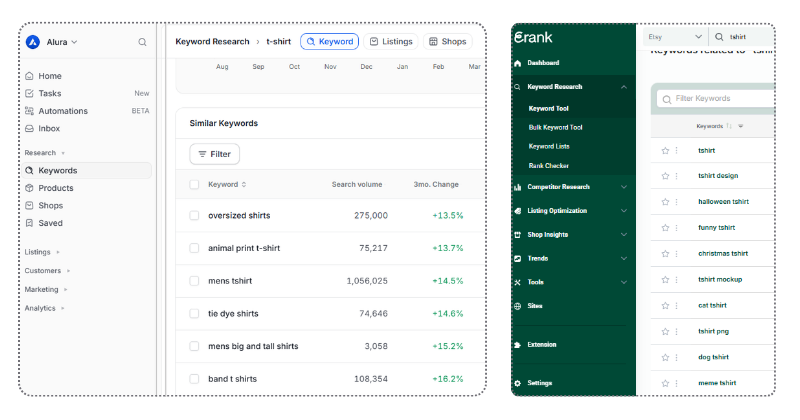The image size is (800, 420).
Task: Tick the select-all checkbox in table header
Action: coord(194,184)
